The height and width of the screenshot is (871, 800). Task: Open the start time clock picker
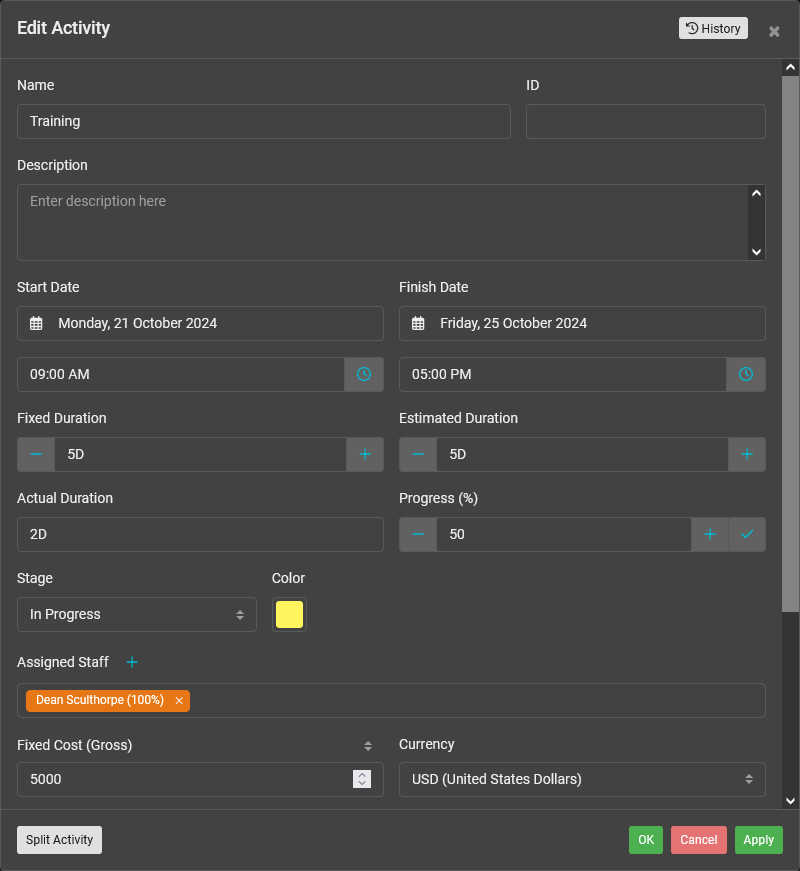point(364,374)
